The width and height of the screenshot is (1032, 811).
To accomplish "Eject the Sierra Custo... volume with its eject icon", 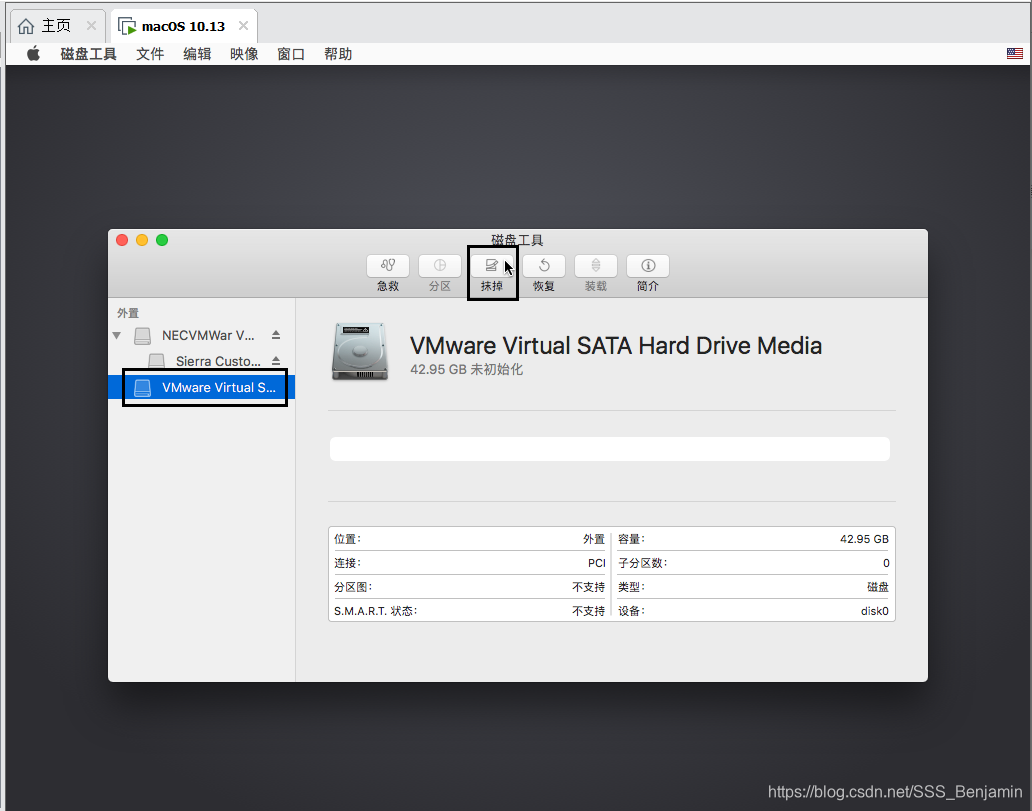I will coord(276,361).
